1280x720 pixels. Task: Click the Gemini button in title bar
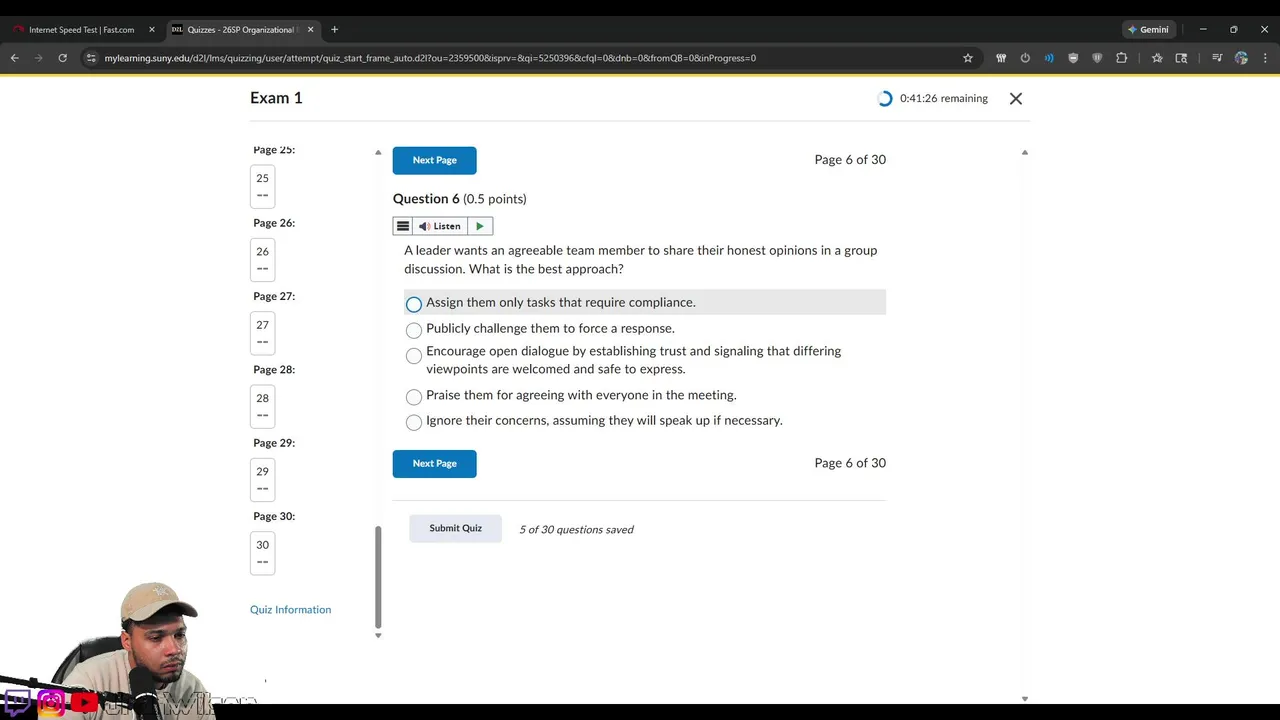tap(1147, 30)
